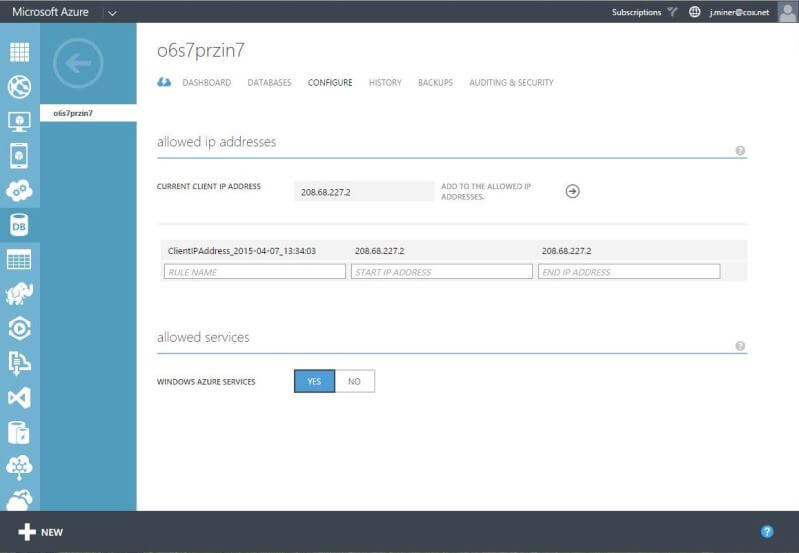Screen dimensions: 799x553
Task: Click the Start IP Address field
Action: 441,272
